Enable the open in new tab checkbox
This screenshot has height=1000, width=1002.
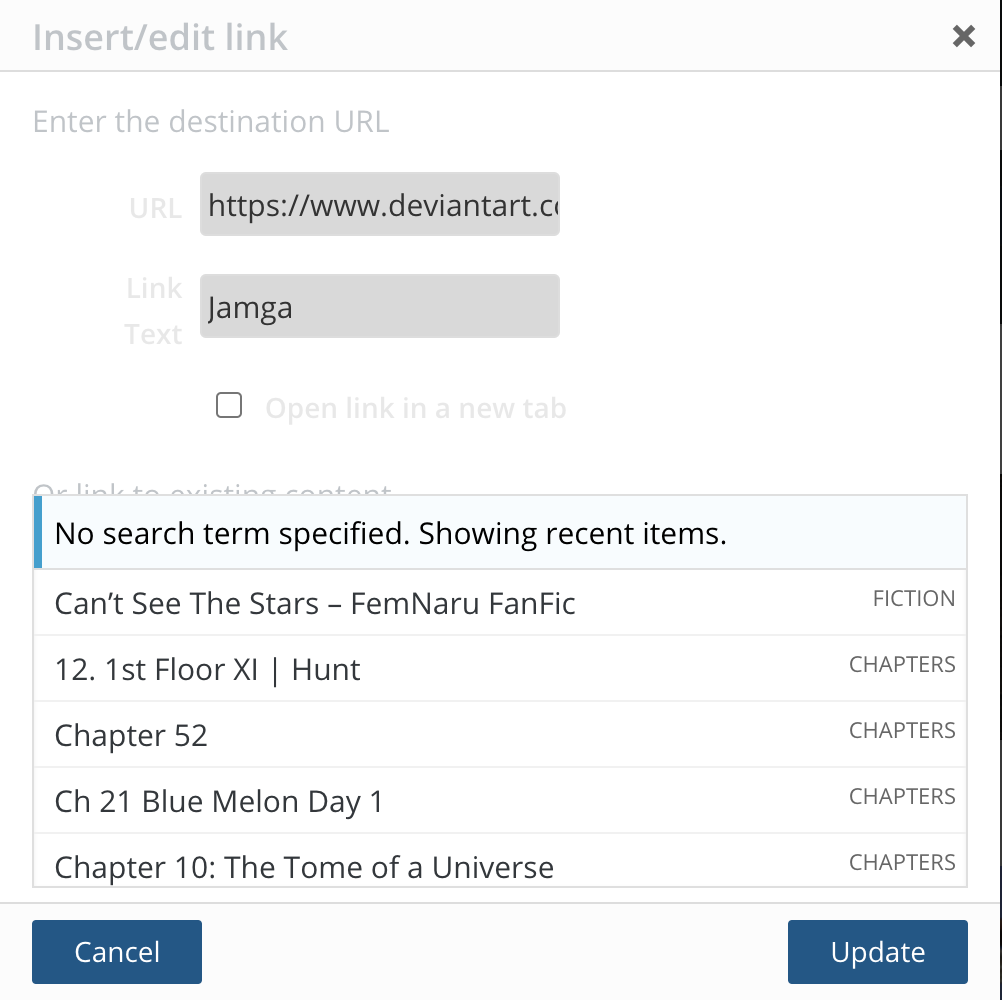[x=229, y=405]
